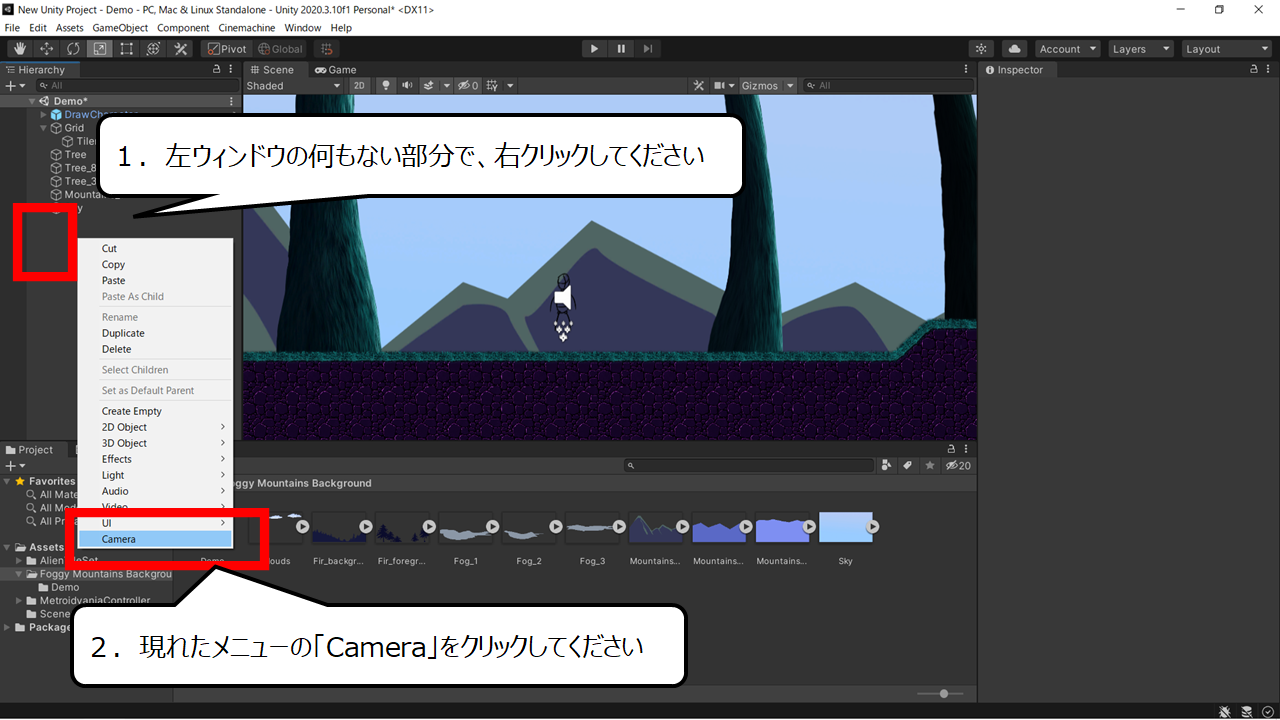The width and height of the screenshot is (1280, 720).
Task: Select the Scale tool
Action: [x=100, y=49]
